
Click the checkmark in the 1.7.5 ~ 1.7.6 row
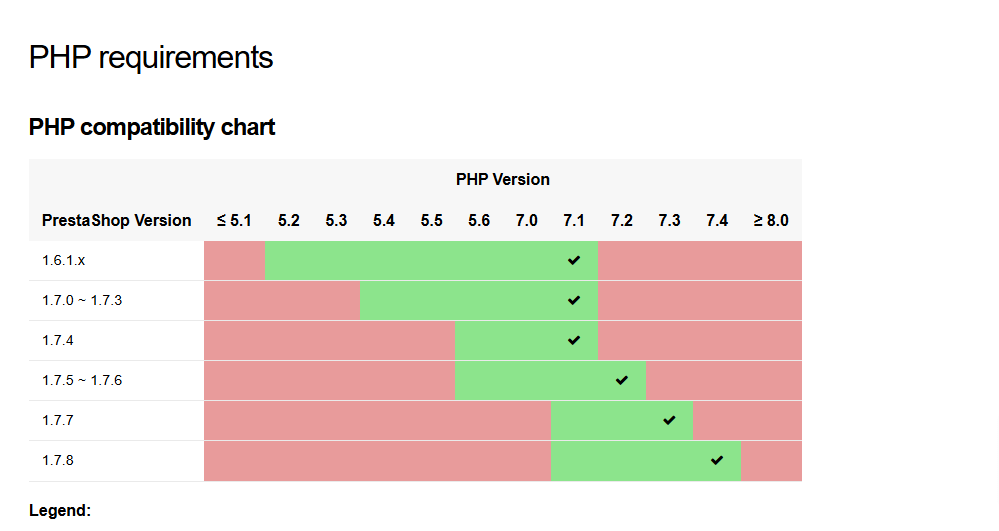click(x=622, y=381)
